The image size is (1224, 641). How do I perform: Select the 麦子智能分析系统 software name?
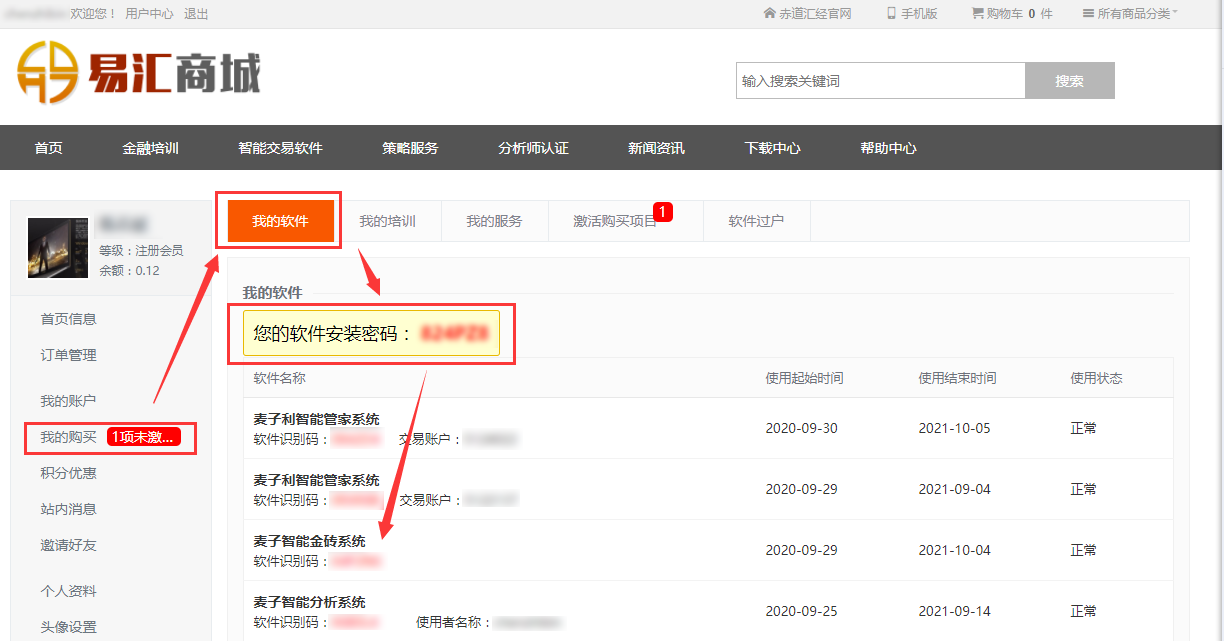point(310,602)
